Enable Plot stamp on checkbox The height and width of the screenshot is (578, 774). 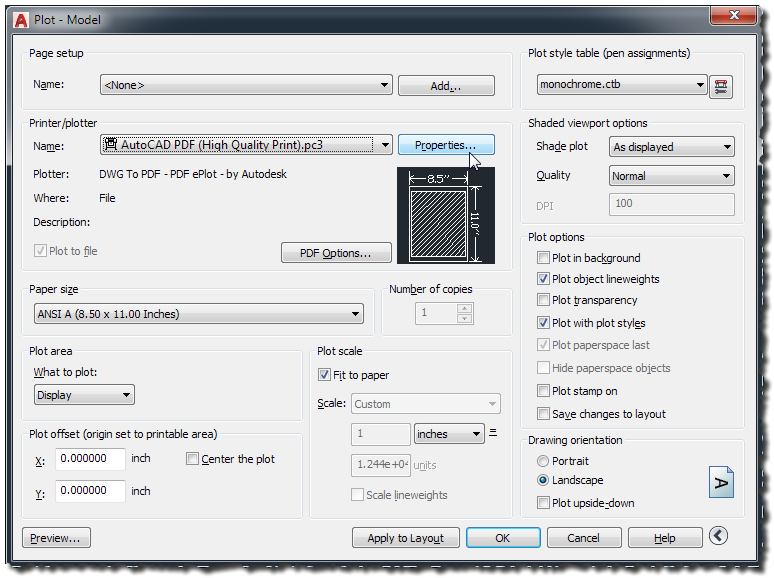543,391
